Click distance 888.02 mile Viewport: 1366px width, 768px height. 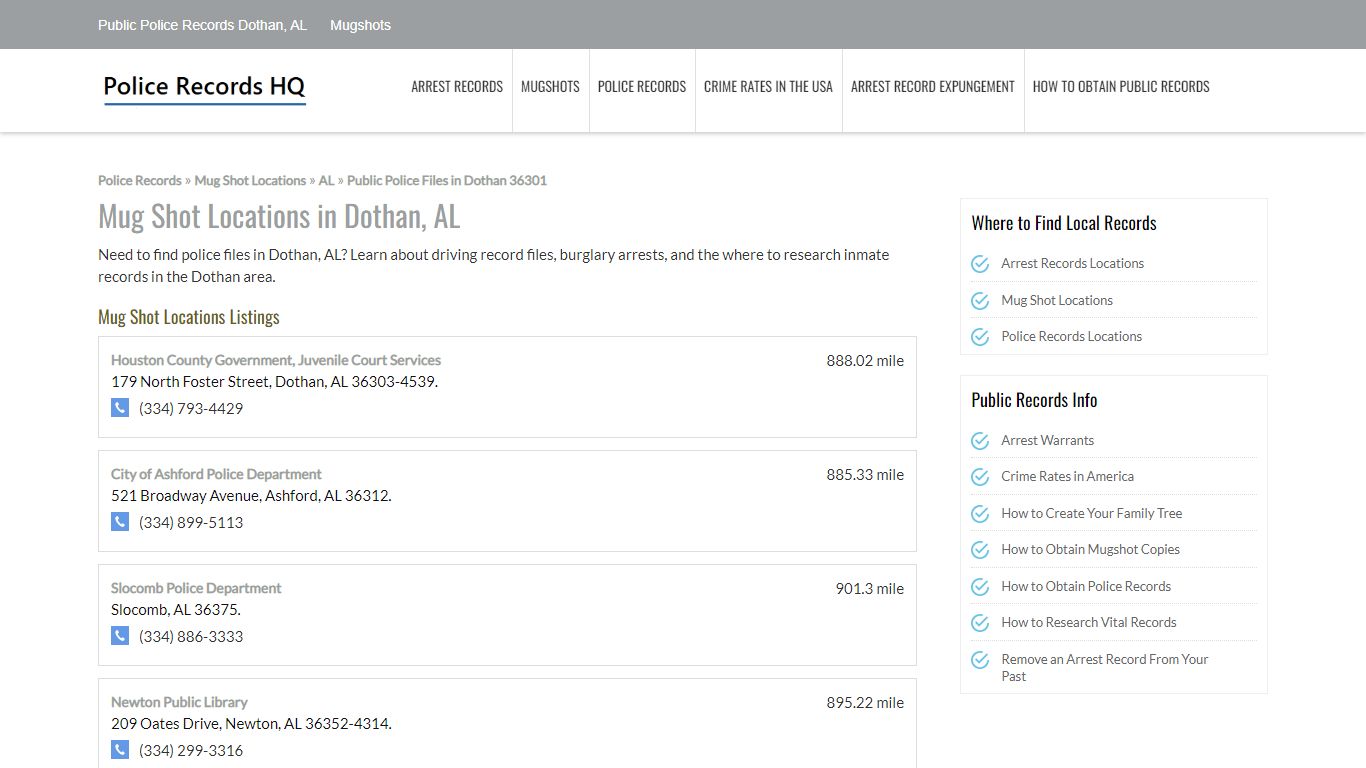tap(865, 361)
